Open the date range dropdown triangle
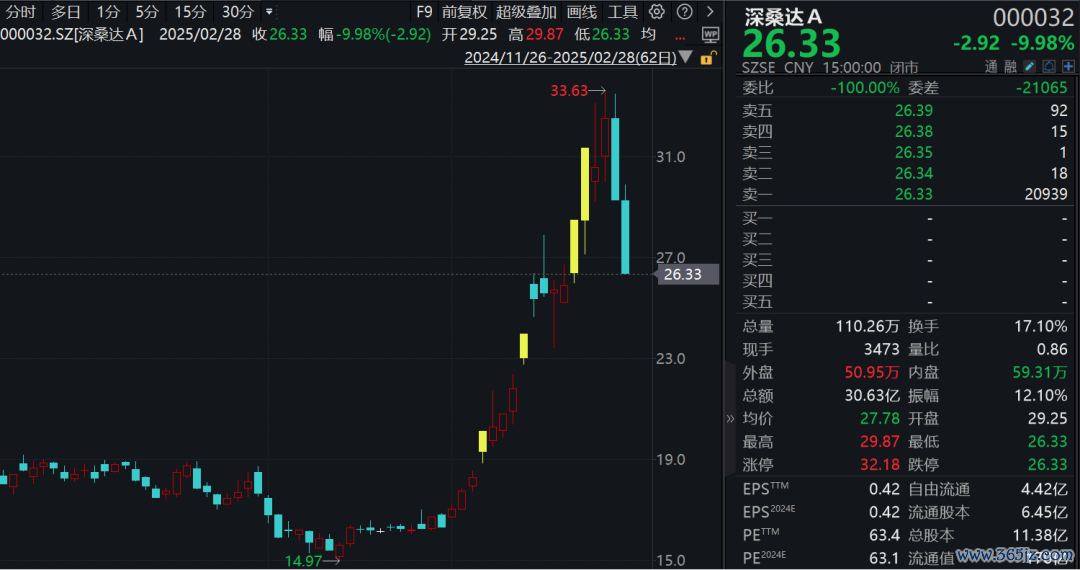The width and height of the screenshot is (1080, 570). 686,57
